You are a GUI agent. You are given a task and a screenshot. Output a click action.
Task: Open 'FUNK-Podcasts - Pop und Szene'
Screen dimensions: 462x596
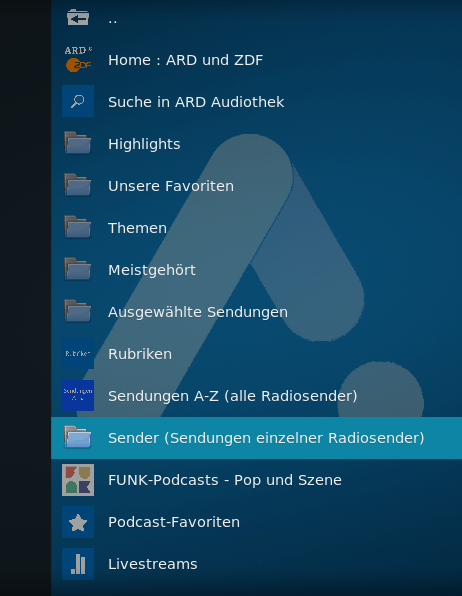point(256,480)
